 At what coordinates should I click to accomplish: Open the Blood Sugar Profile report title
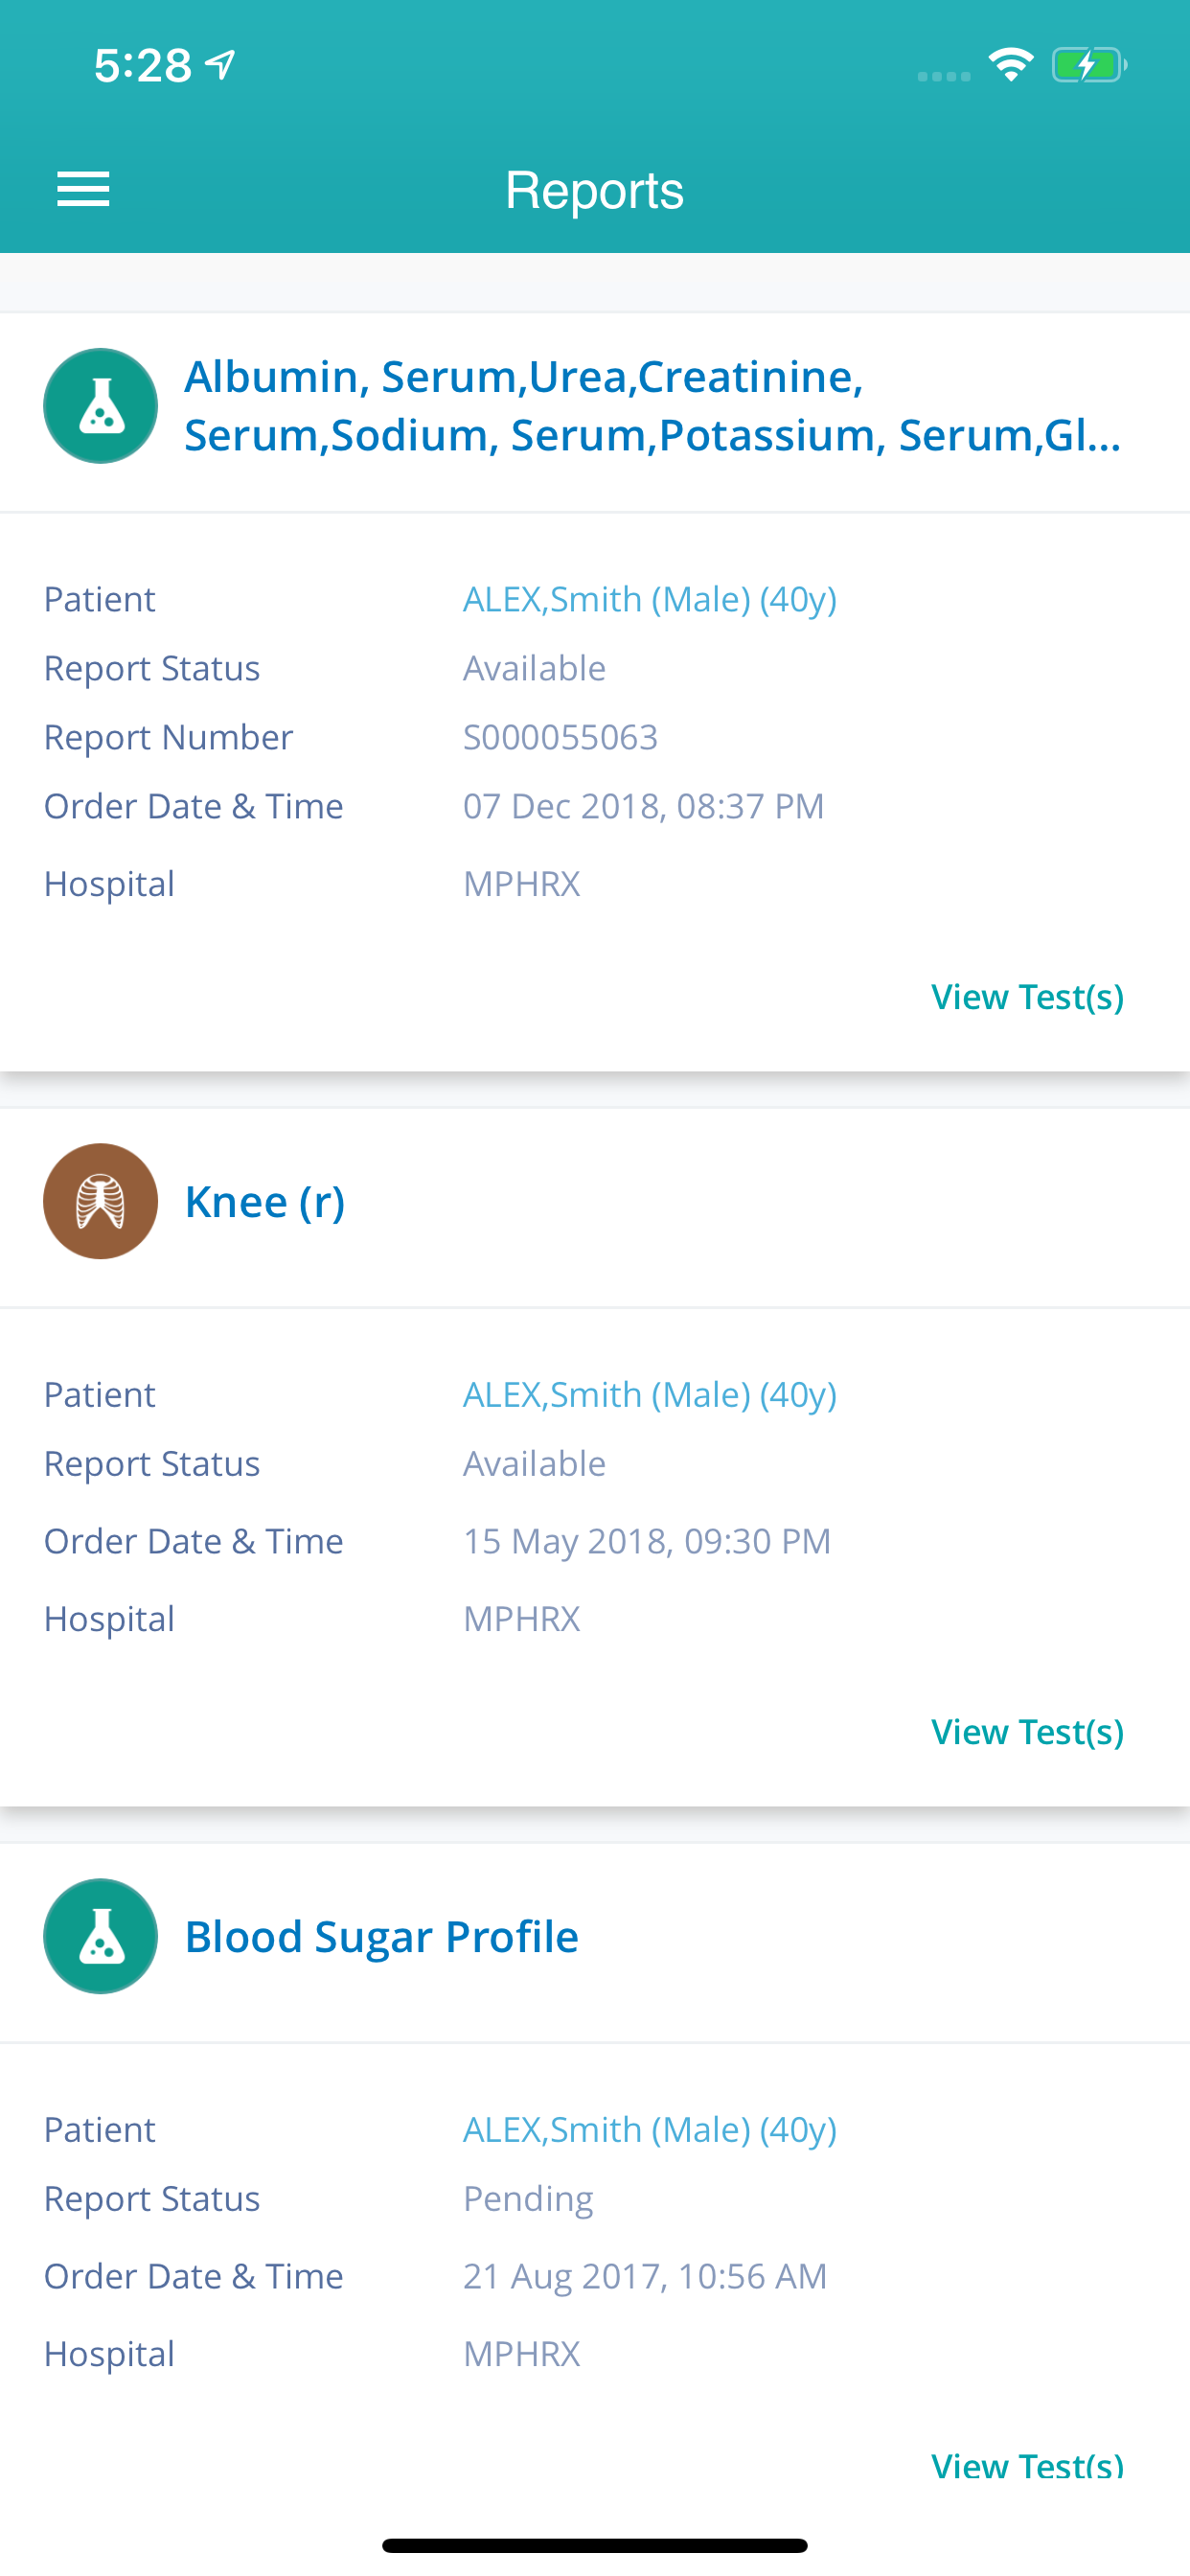click(x=382, y=1936)
